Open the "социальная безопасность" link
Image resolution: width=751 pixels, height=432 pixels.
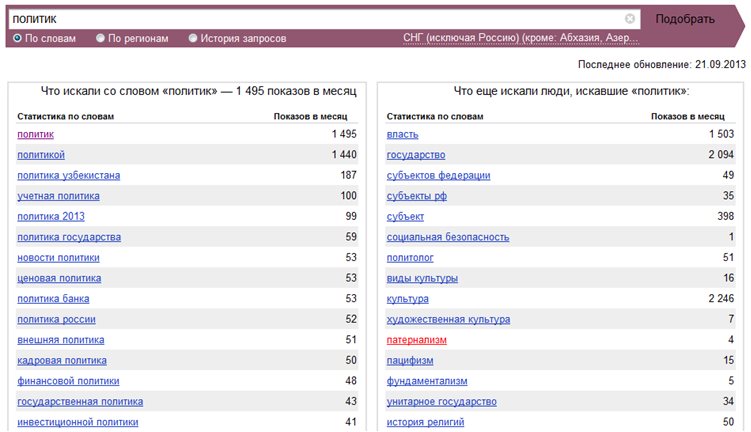pos(448,237)
